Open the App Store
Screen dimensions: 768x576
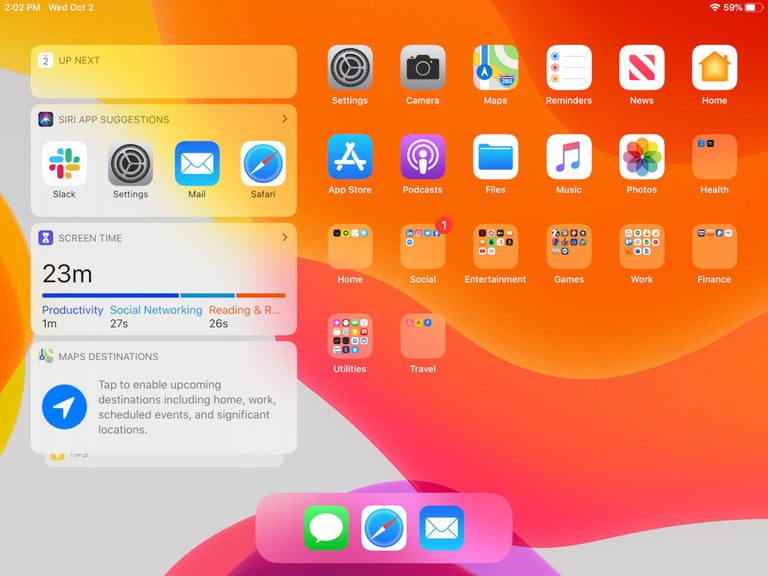(x=350, y=157)
